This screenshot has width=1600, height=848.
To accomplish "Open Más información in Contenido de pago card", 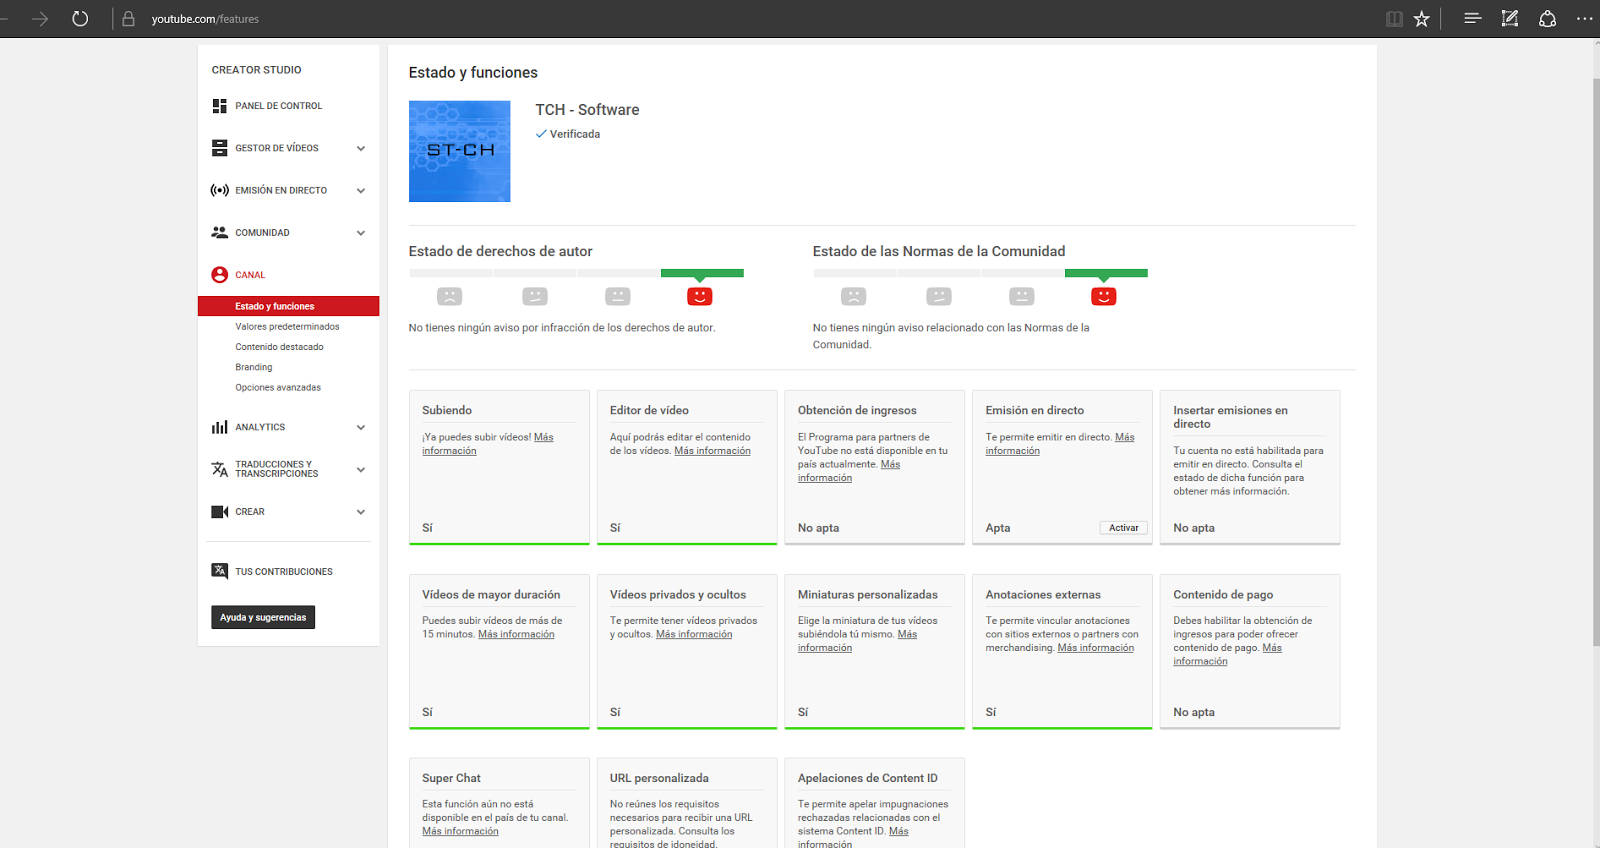I will click(x=1227, y=655).
